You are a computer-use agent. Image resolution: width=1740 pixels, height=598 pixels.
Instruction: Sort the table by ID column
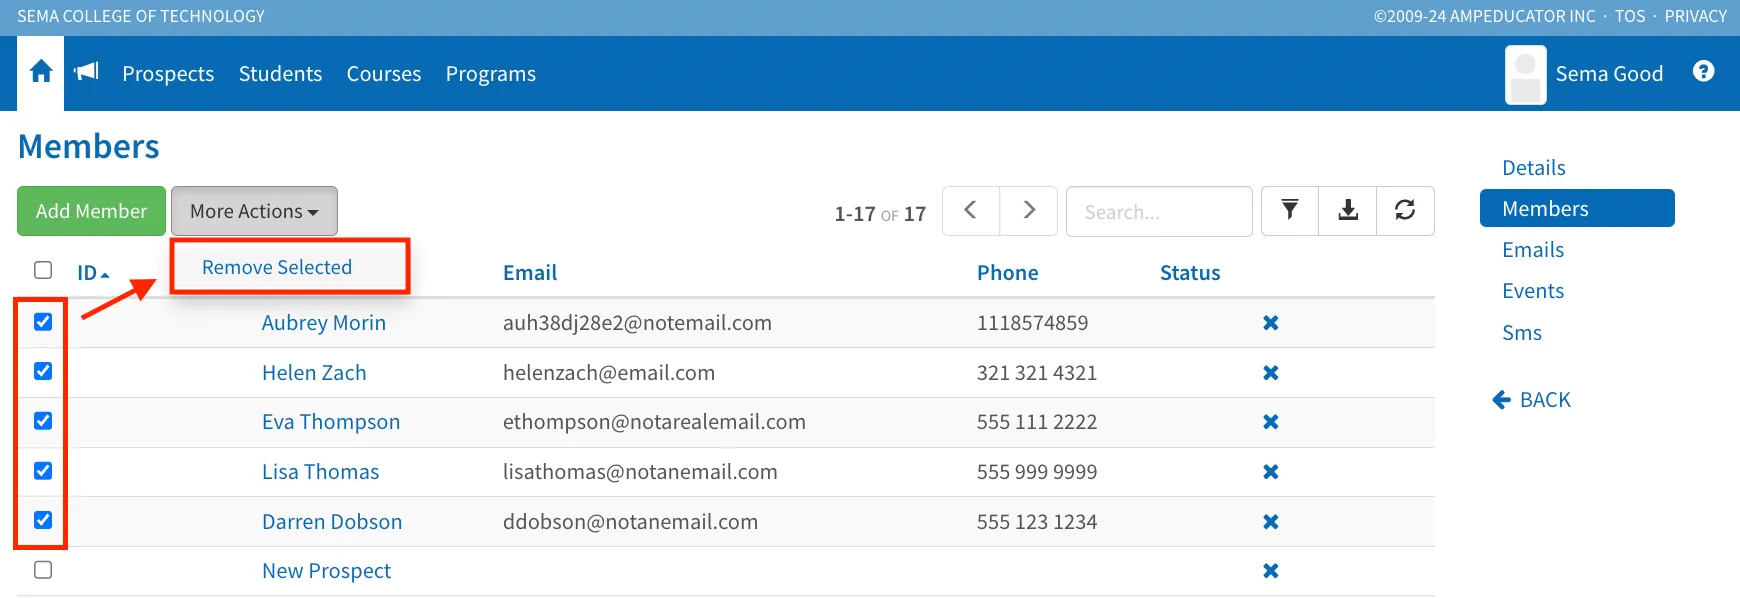coord(93,273)
